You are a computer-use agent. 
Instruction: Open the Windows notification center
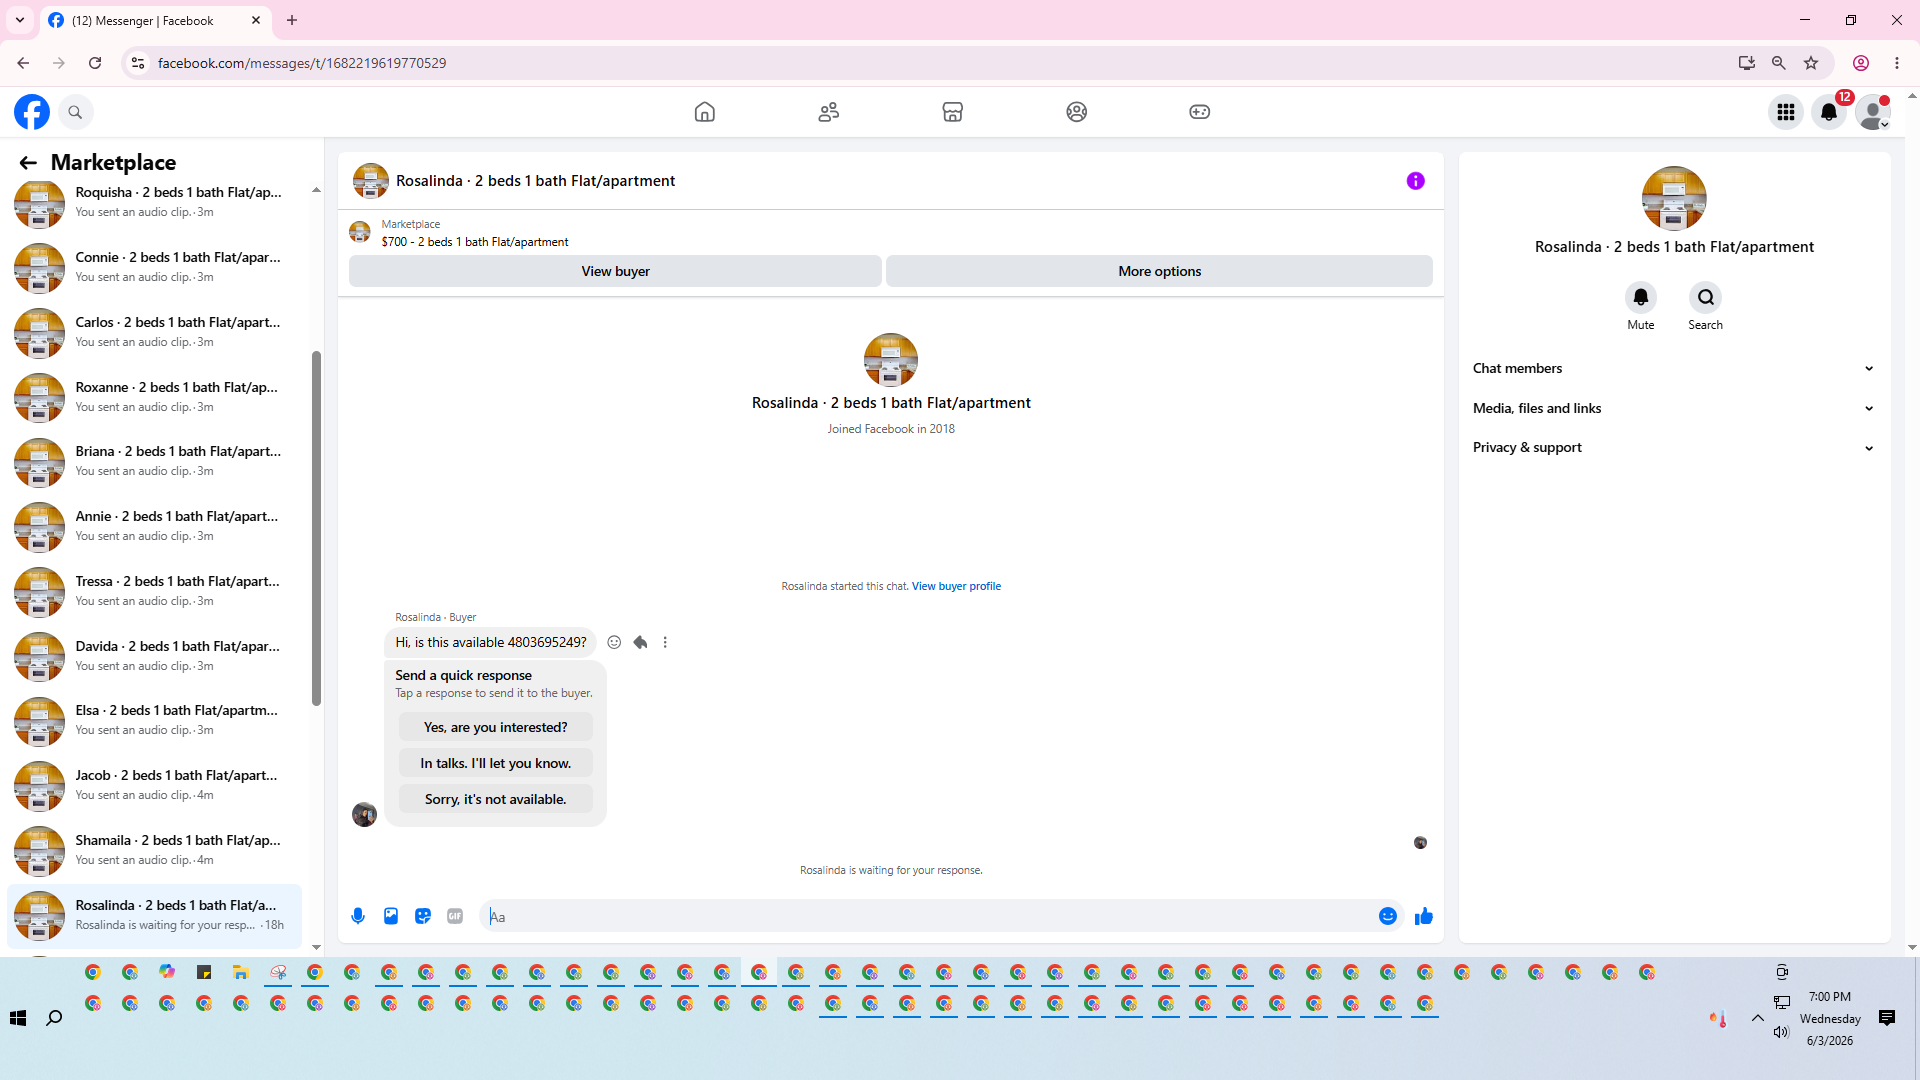1887,1018
